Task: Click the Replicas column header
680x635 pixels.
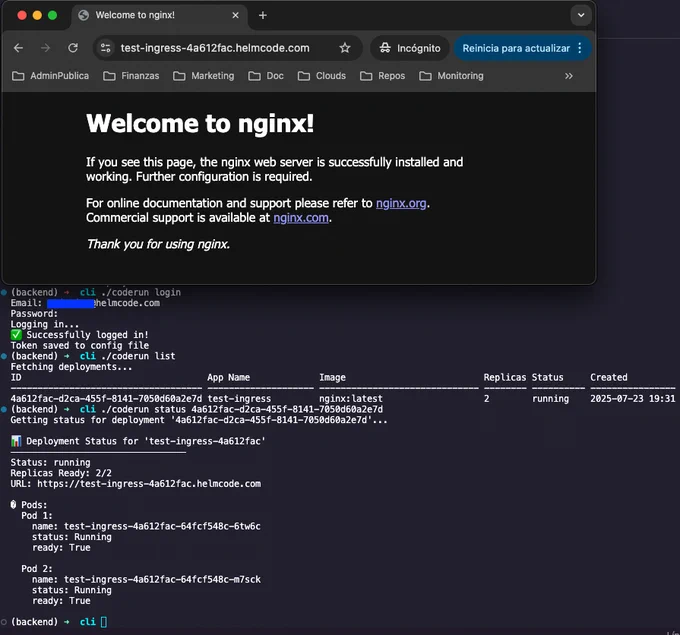Action: [505, 377]
